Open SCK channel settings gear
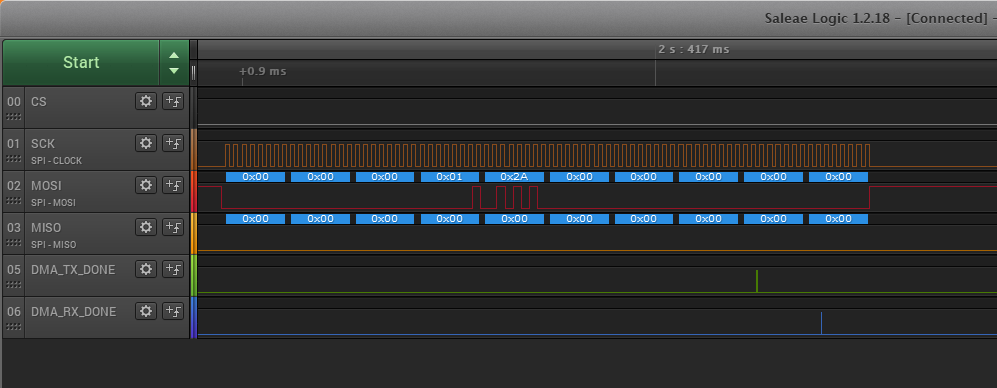Screen dimensions: 997x388 point(146,143)
